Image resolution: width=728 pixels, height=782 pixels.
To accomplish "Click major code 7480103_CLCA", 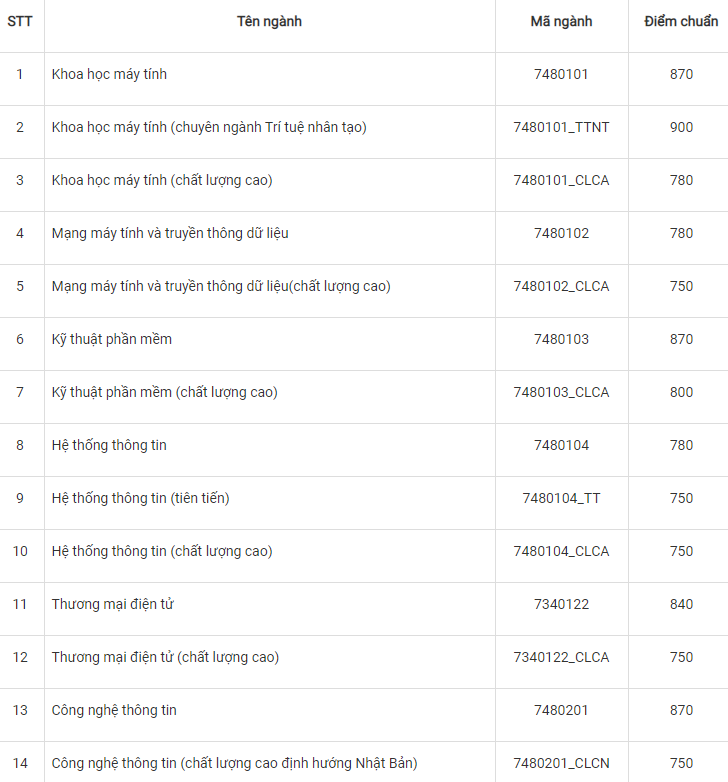I will (x=561, y=393).
